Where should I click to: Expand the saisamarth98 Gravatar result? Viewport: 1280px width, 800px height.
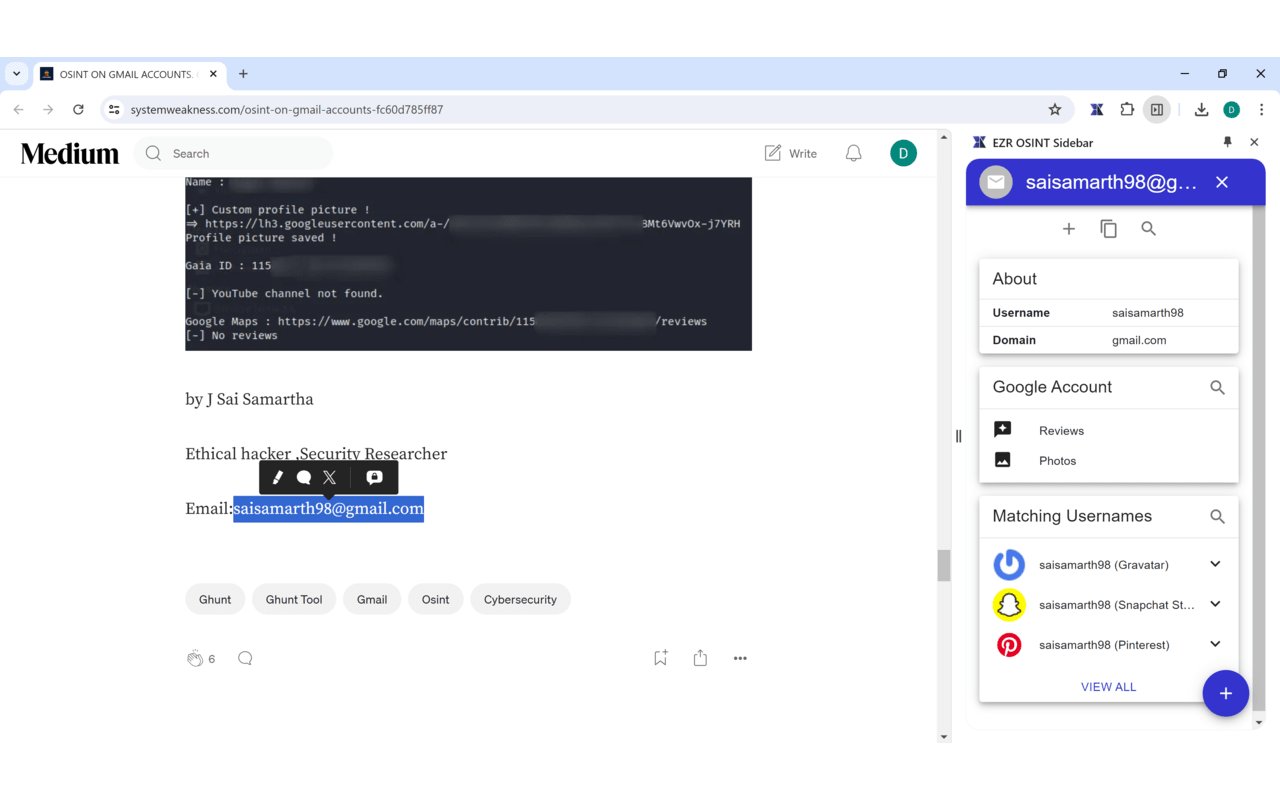pyautogui.click(x=1215, y=564)
